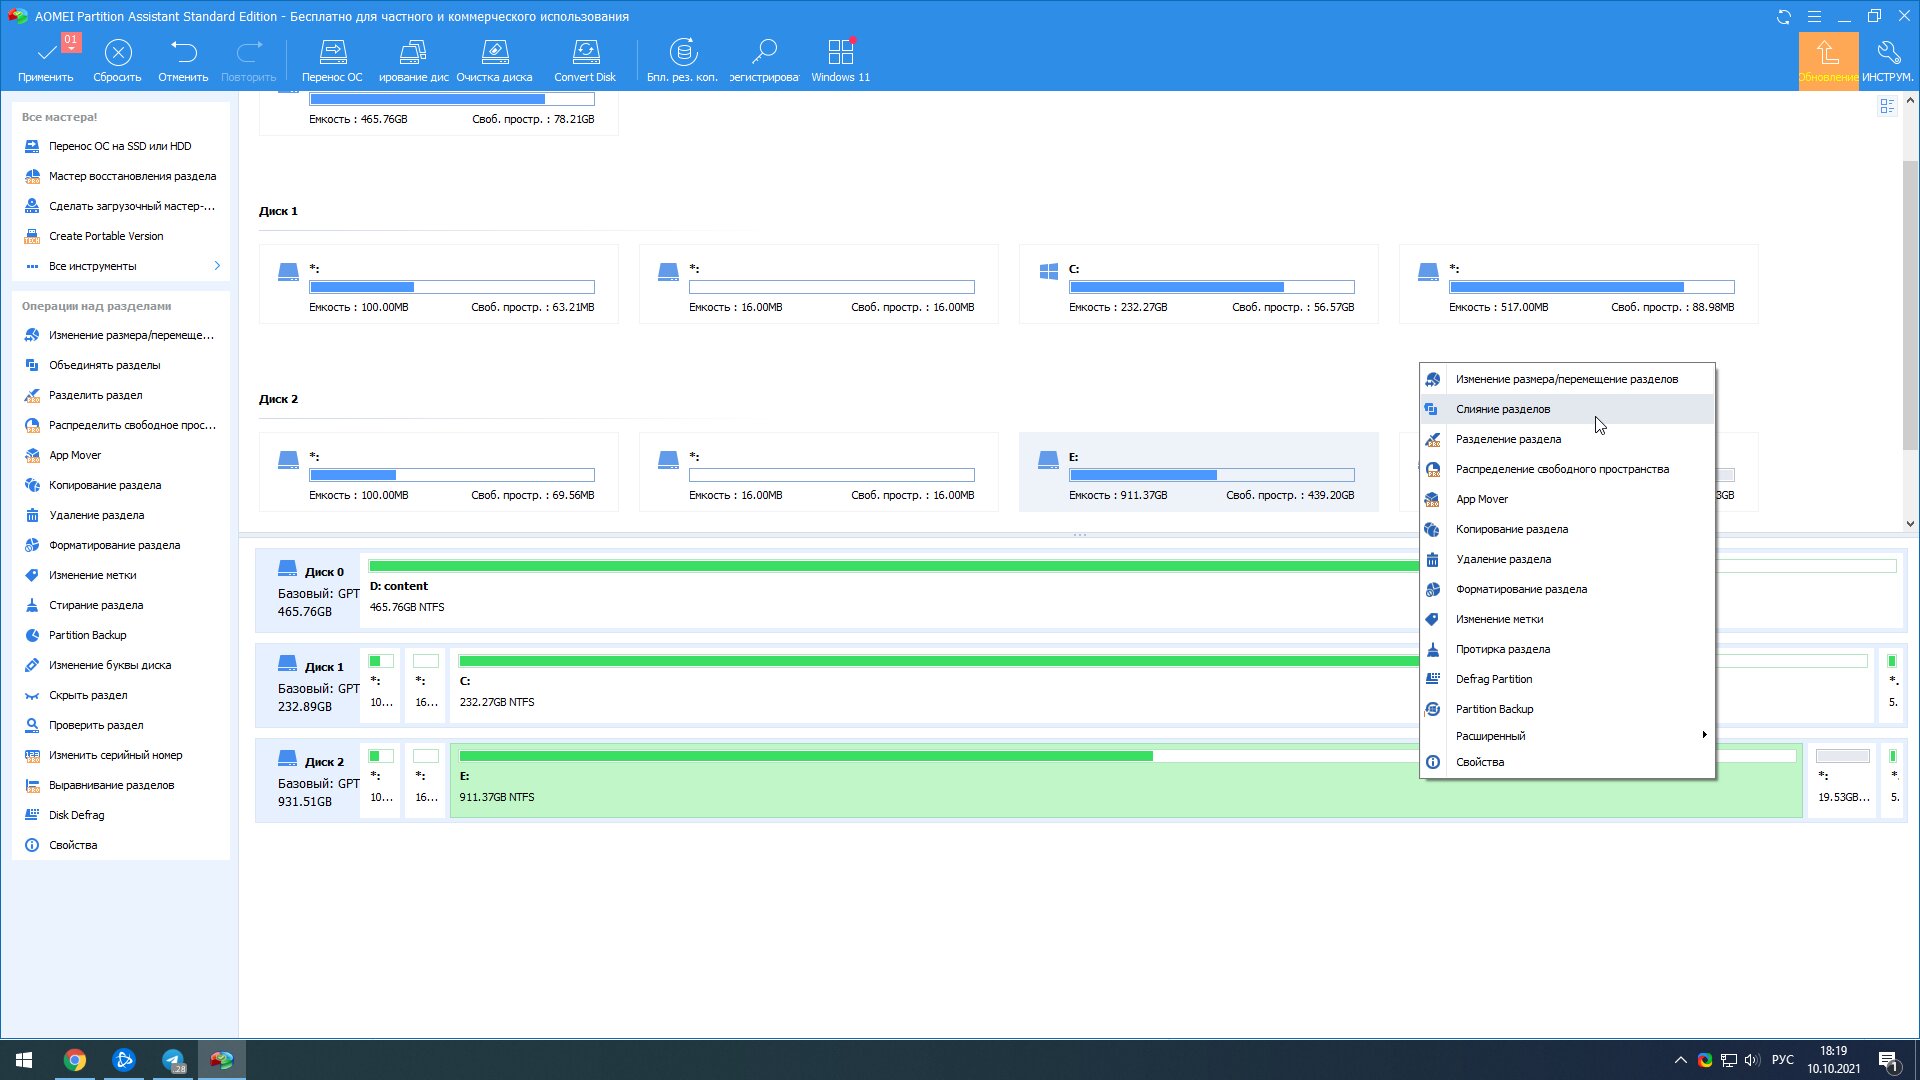Click the Convert Disk toolbar icon
The image size is (1920, 1080).
[585, 60]
